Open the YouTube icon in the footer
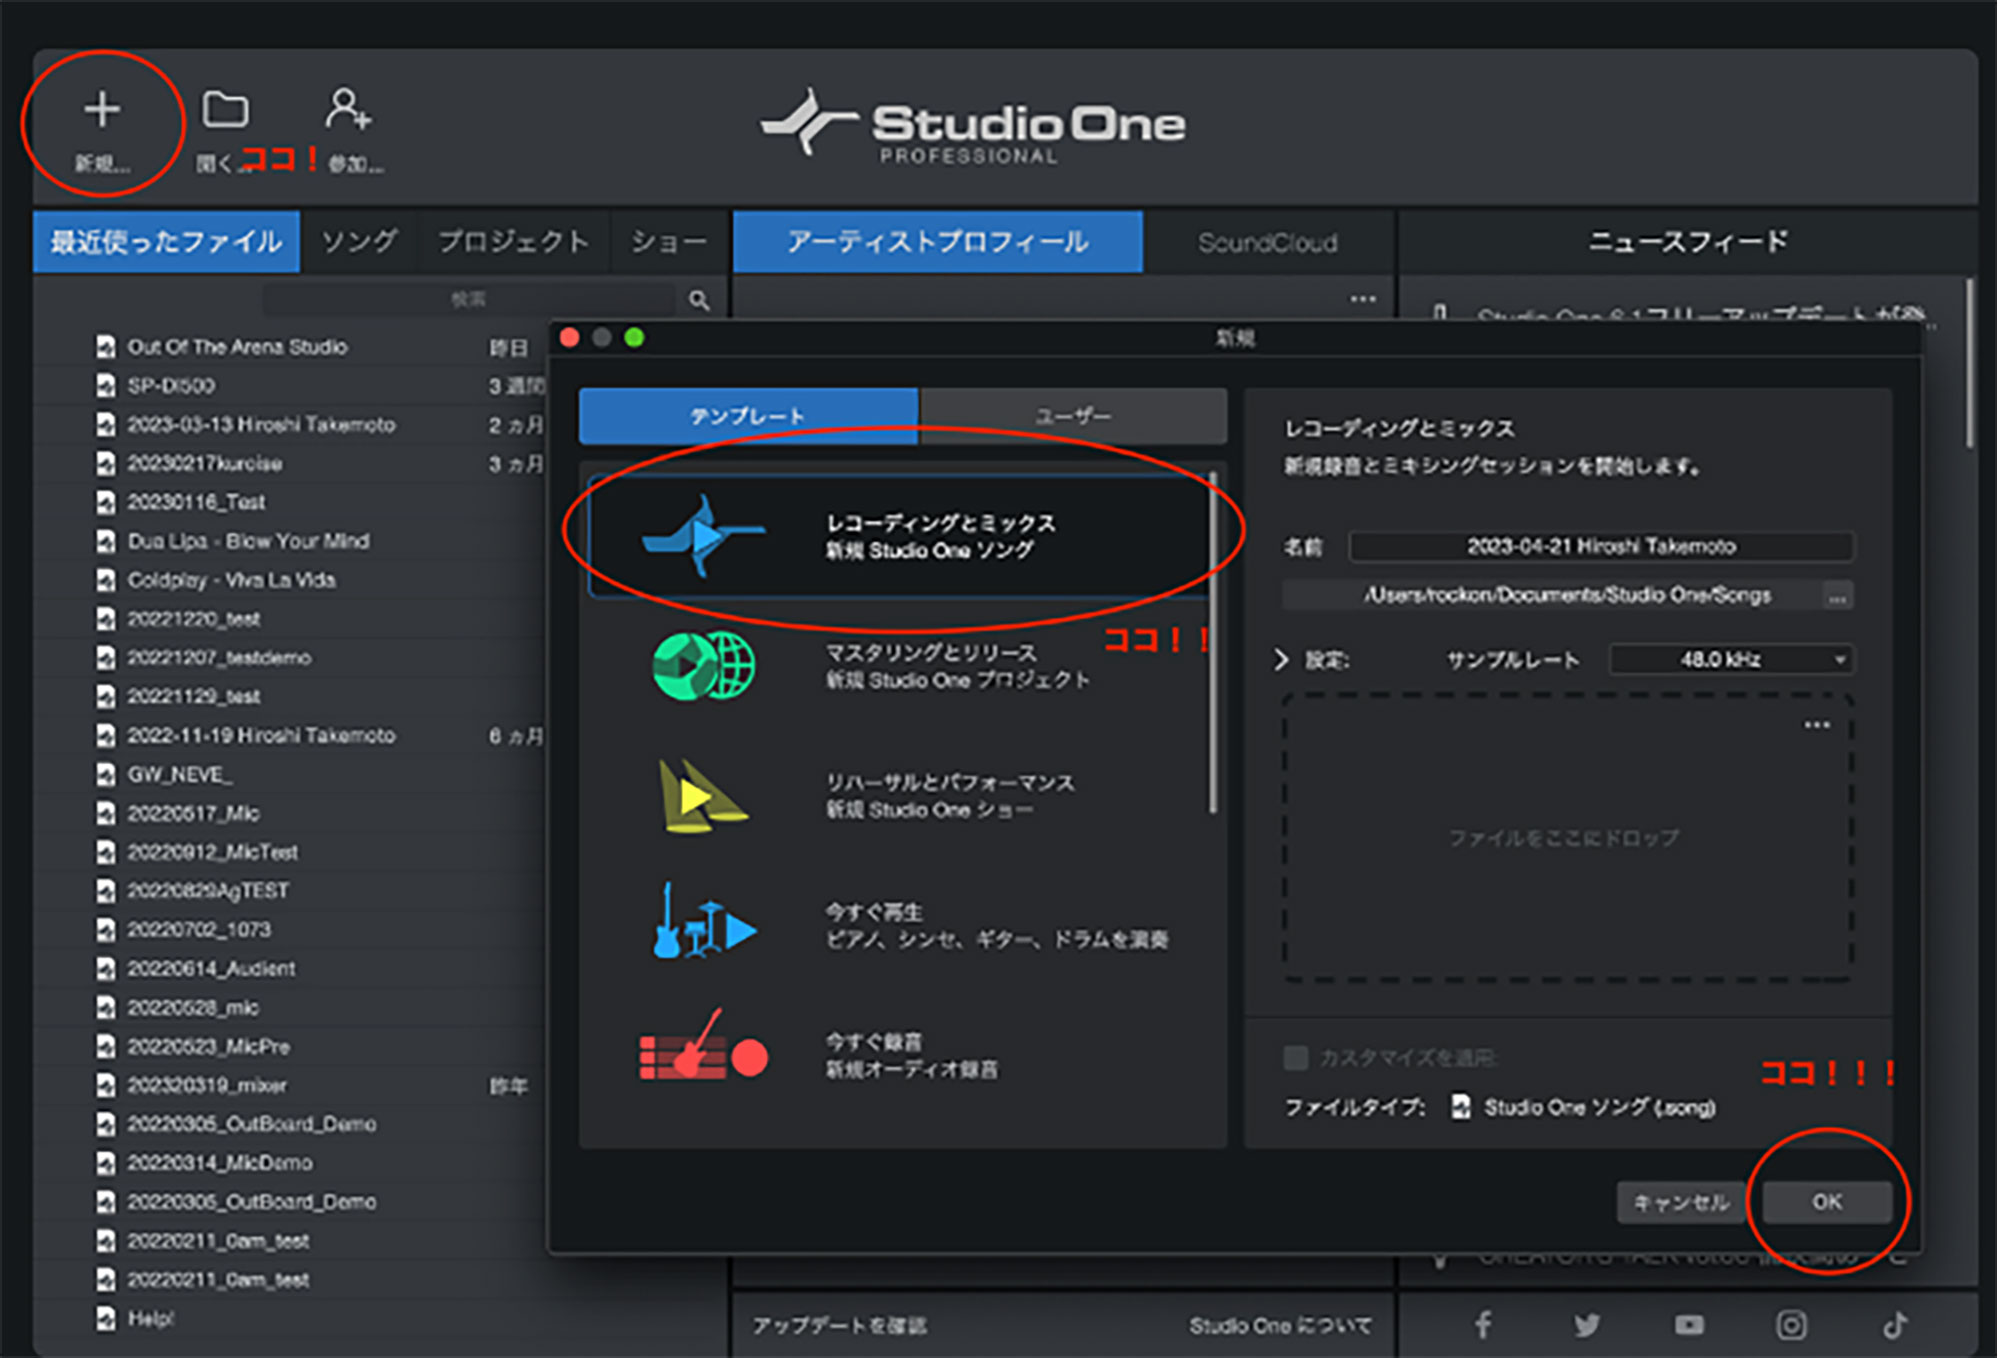 1689,1325
